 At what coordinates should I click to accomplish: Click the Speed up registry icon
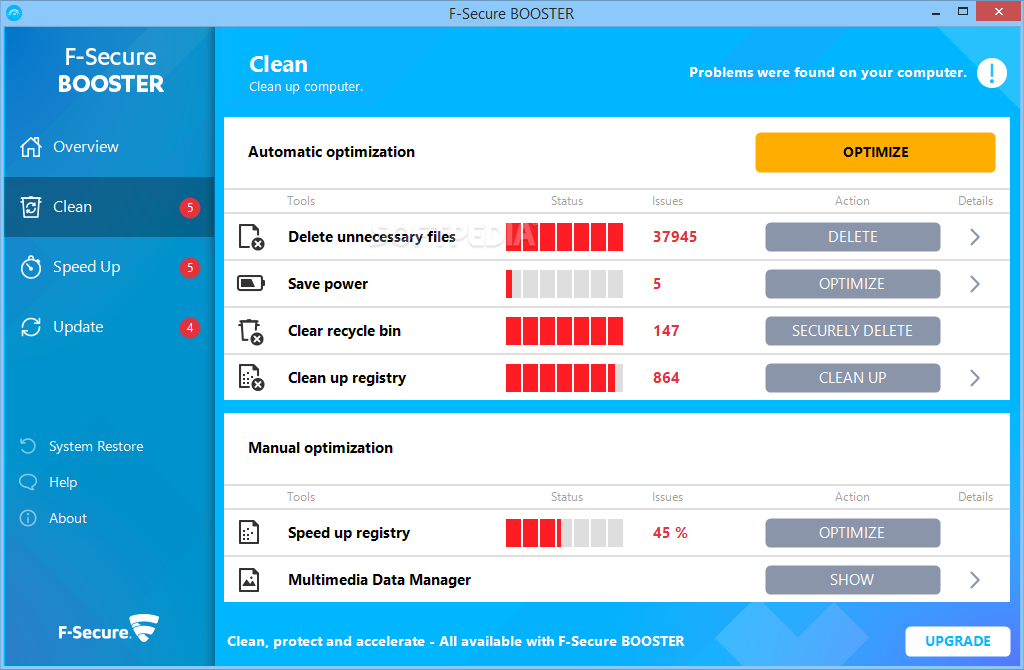point(249,532)
